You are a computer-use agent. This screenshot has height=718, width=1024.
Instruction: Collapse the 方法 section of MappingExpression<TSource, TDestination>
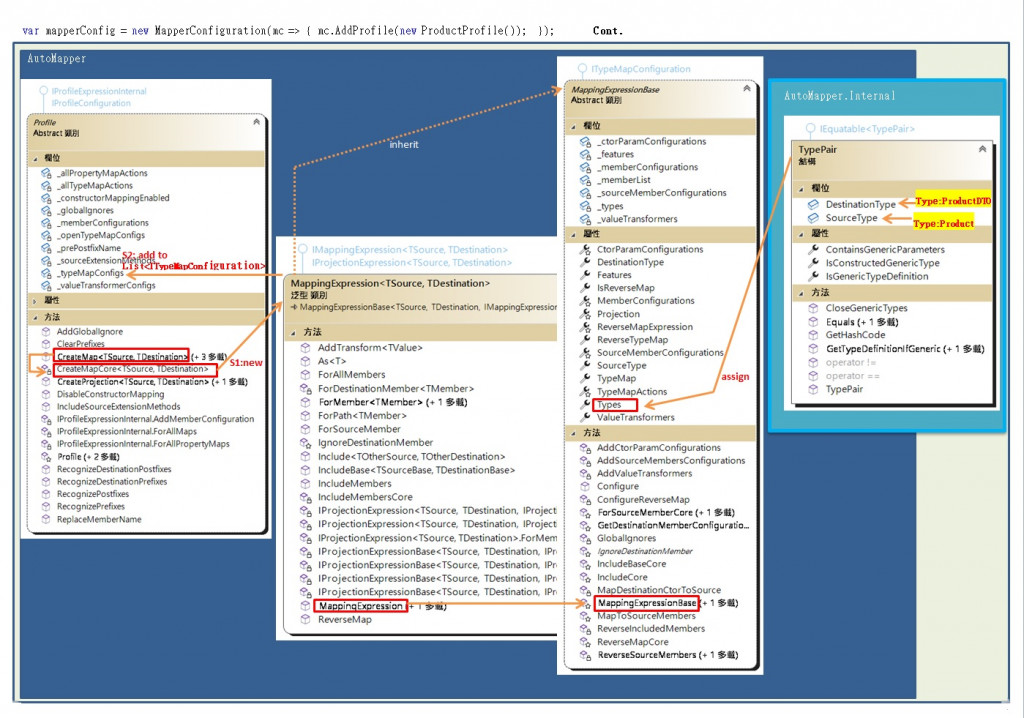[x=293, y=333]
